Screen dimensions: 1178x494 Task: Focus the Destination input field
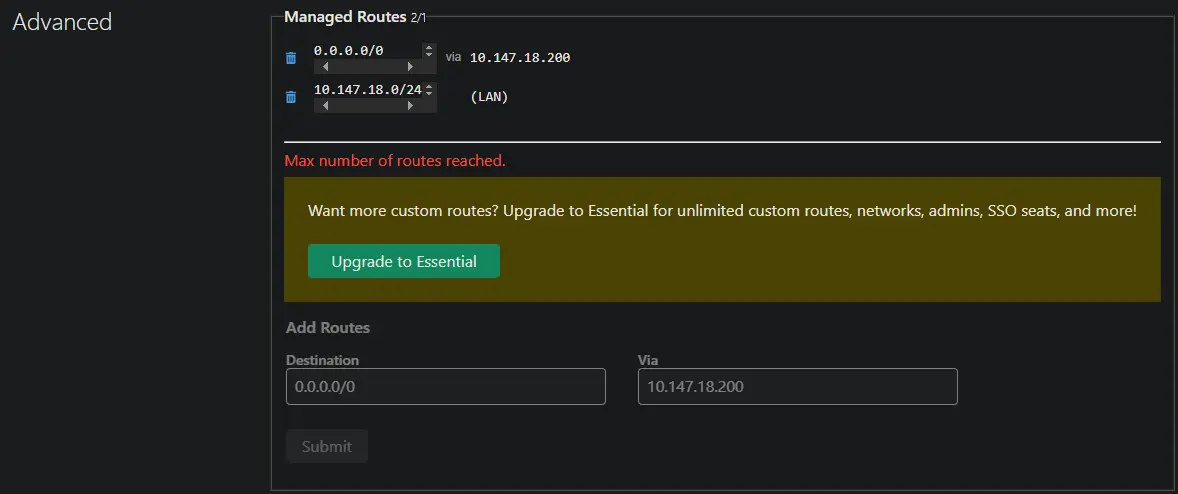446,387
